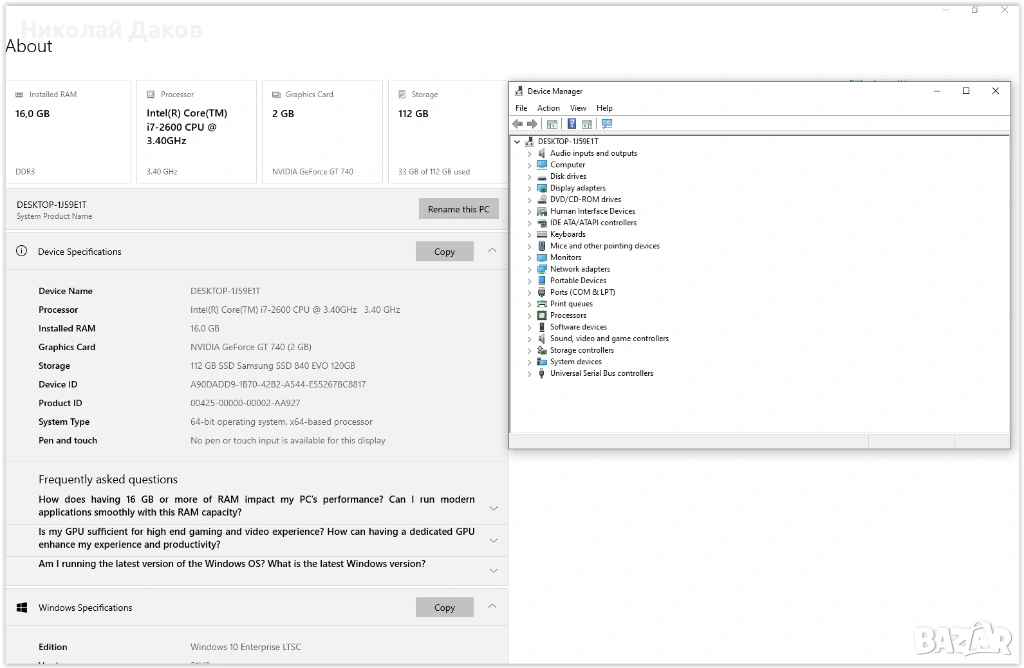Click the Rename this PC button
Image resolution: width=1024 pixels, height=668 pixels.
coord(458,209)
